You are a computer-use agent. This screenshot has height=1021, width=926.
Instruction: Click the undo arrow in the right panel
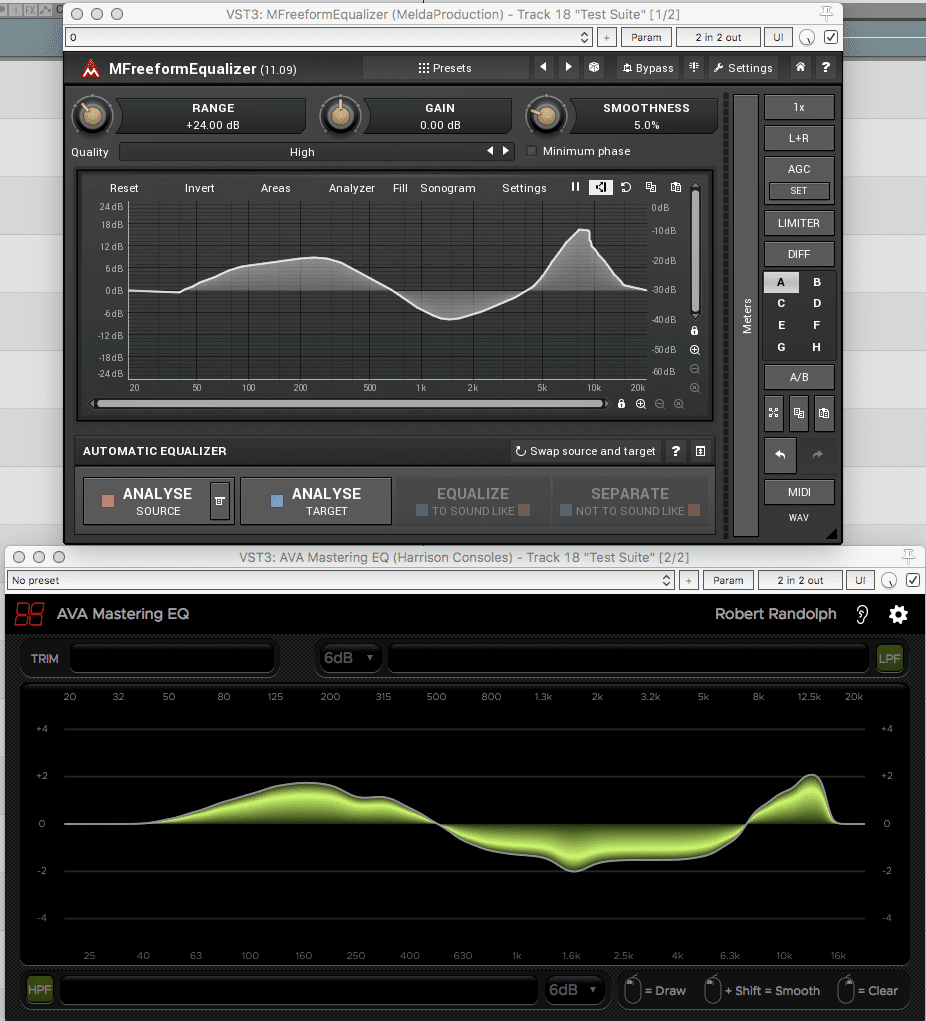[x=780, y=454]
